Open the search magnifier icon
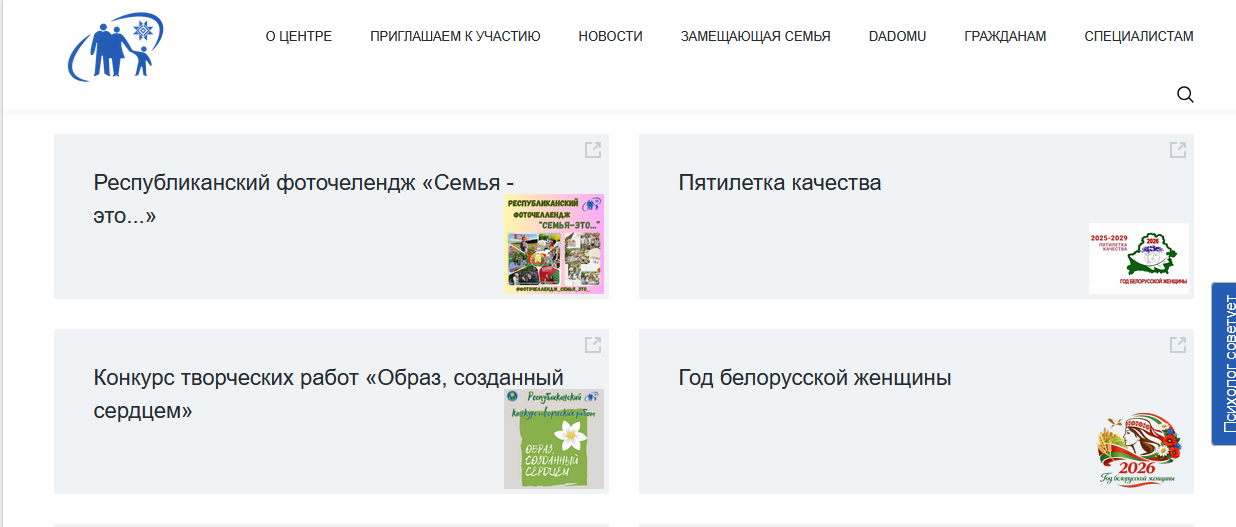Image resolution: width=1236 pixels, height=527 pixels. click(1185, 95)
